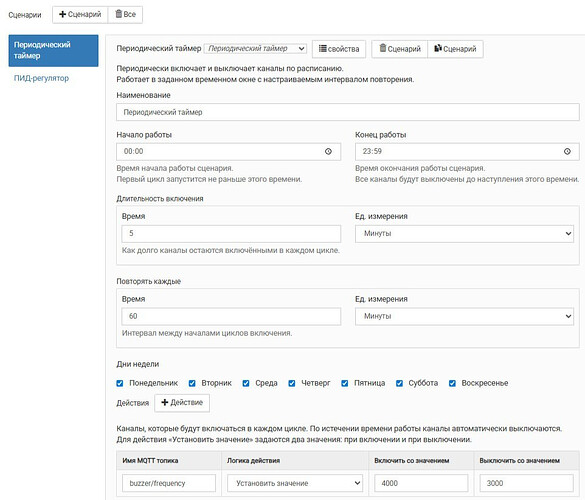
Task: Copy scenario using duplicate Сценарий button
Action: click(455, 49)
